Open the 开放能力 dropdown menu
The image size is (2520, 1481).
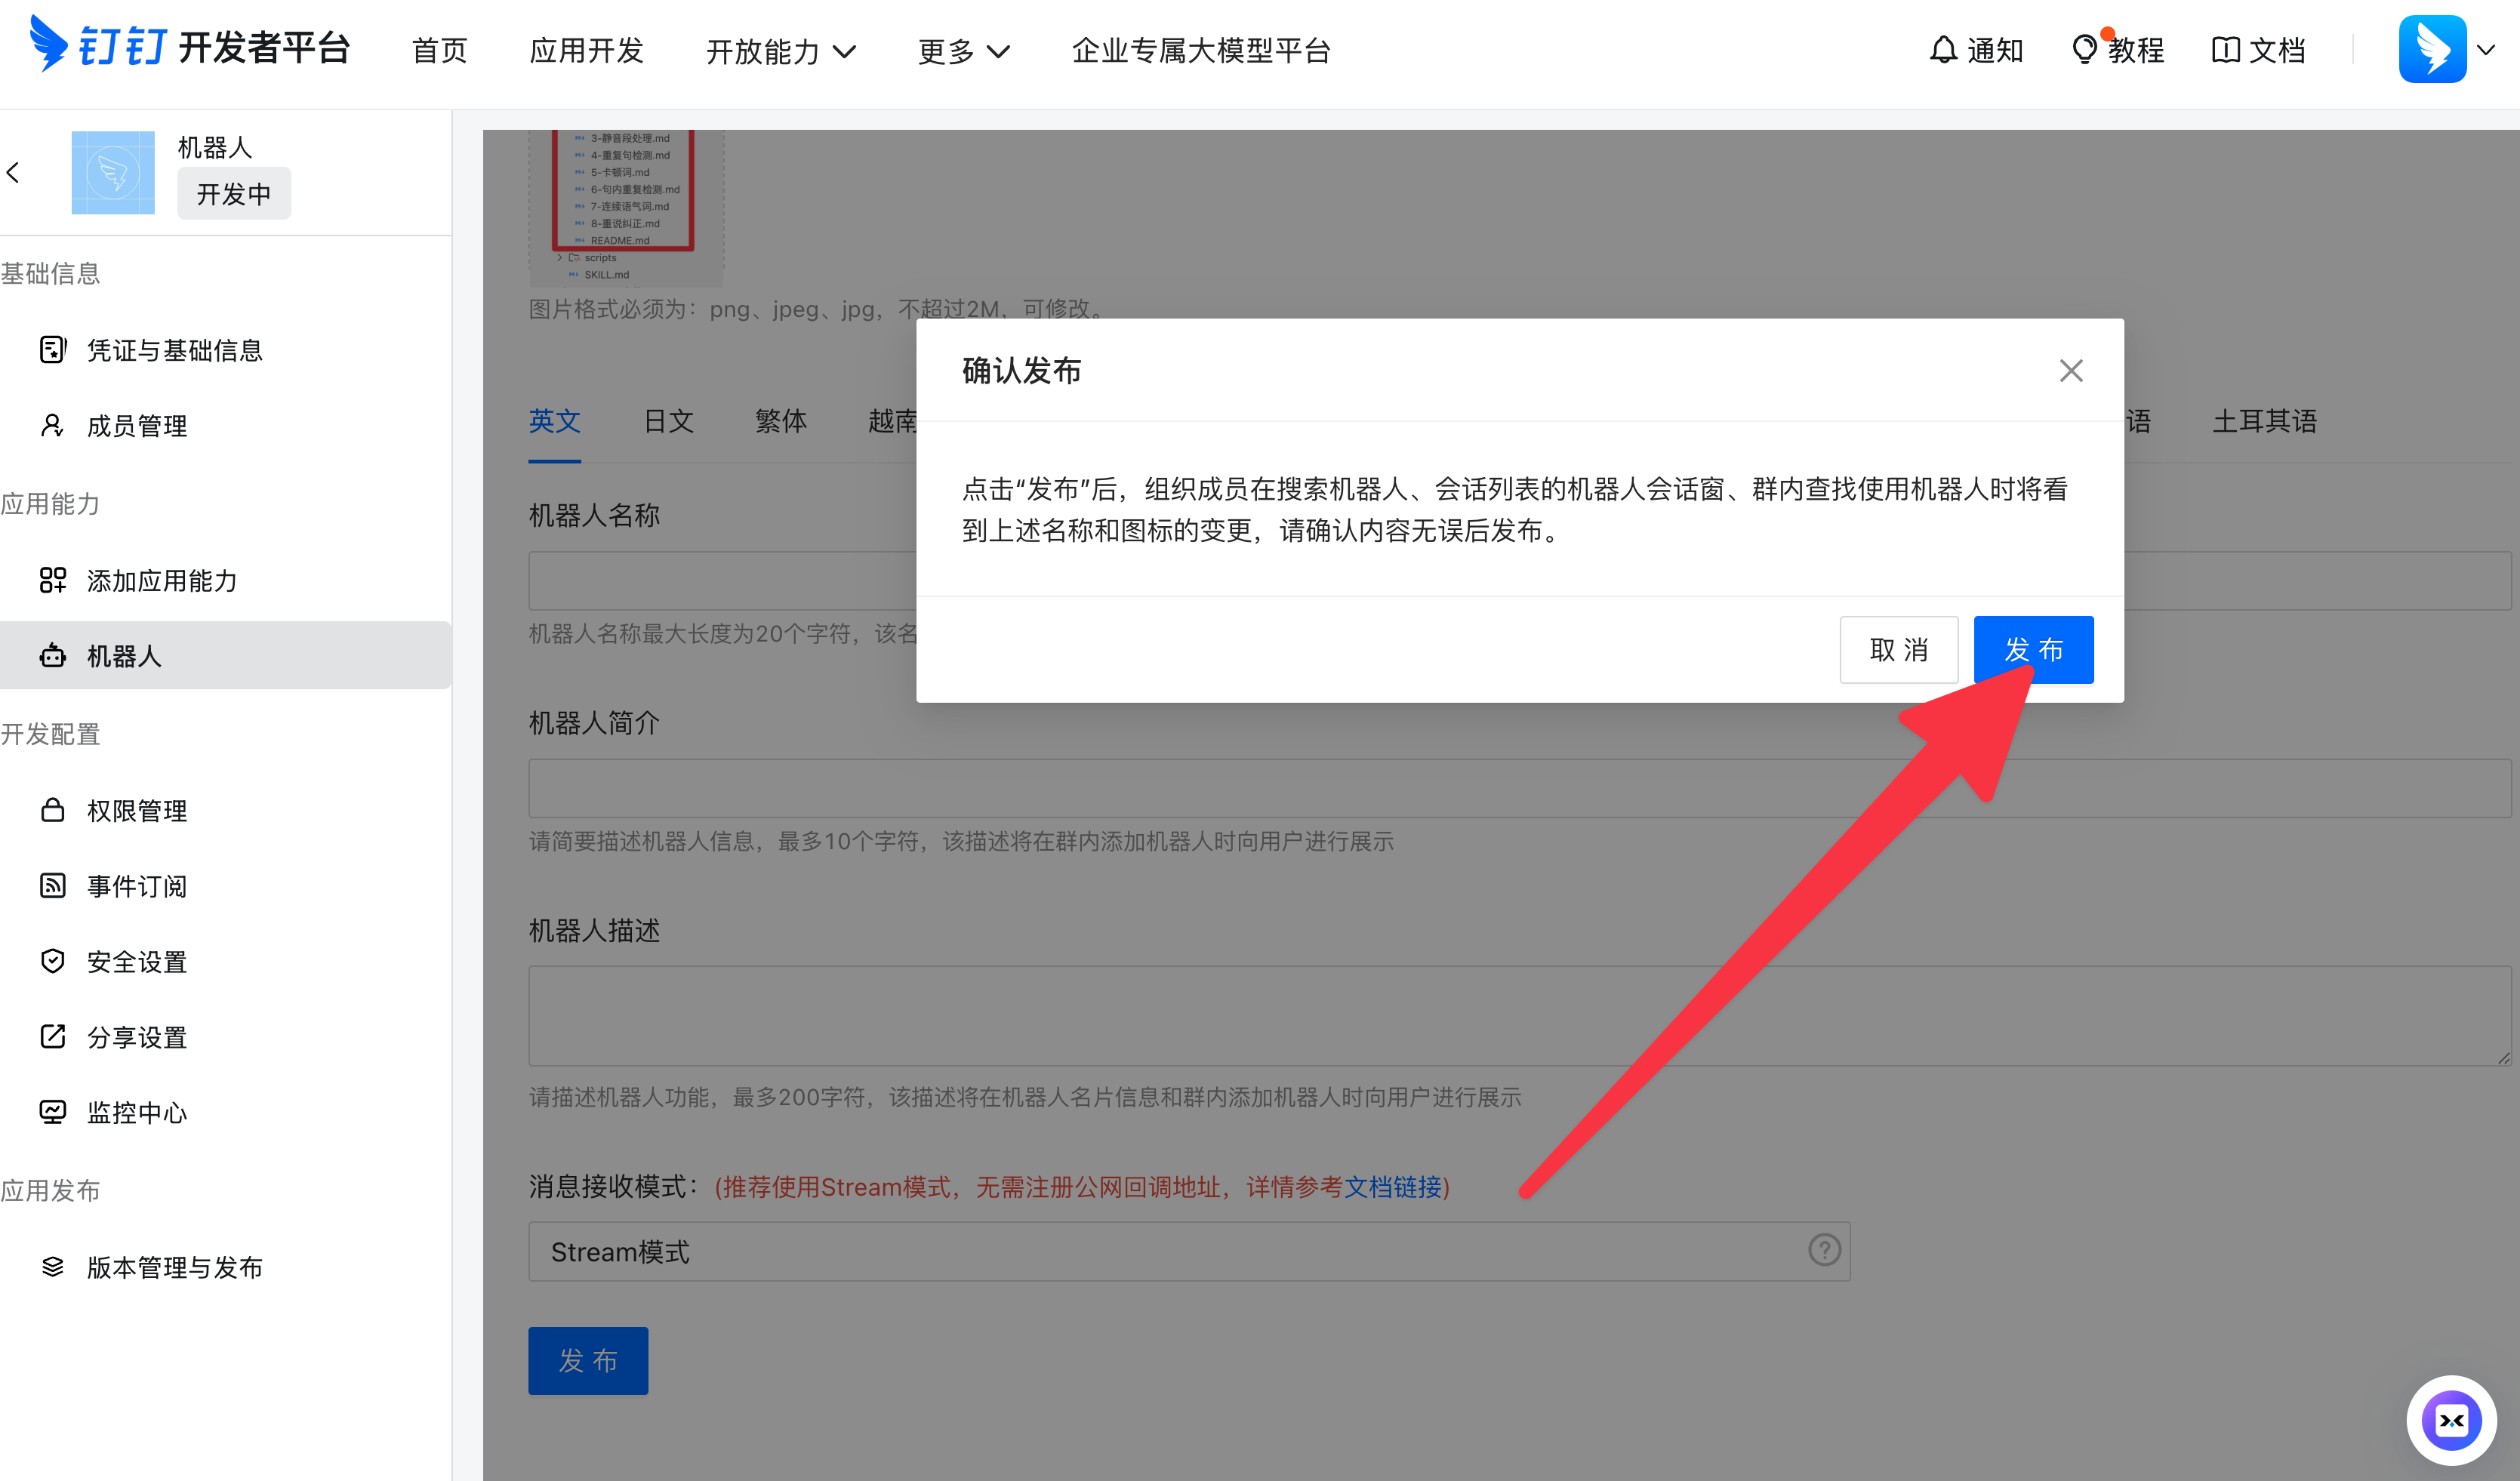pyautogui.click(x=782, y=51)
